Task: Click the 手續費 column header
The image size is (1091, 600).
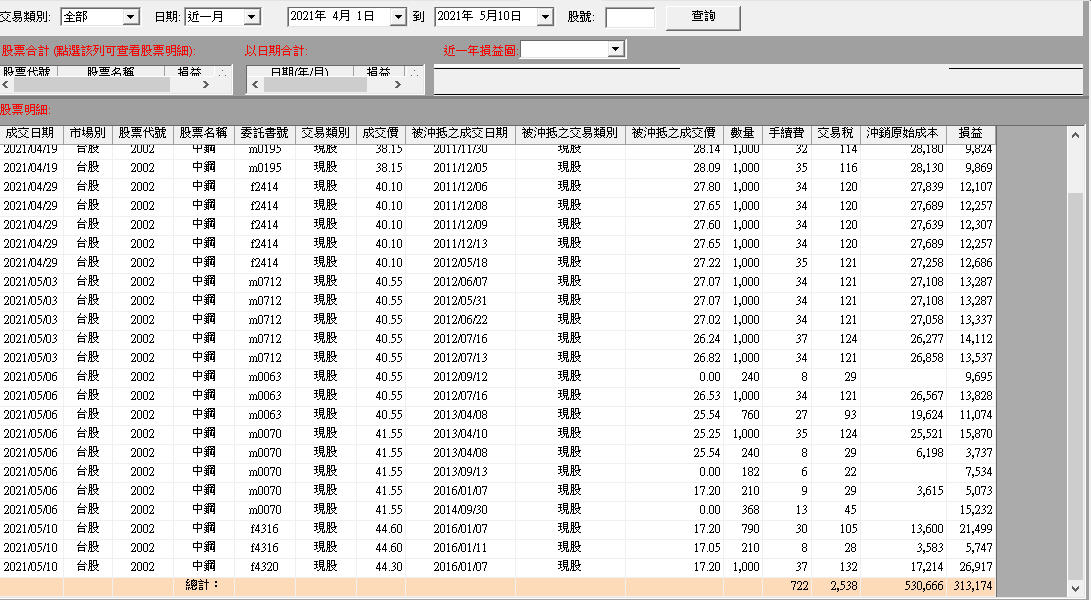Action: [786, 133]
